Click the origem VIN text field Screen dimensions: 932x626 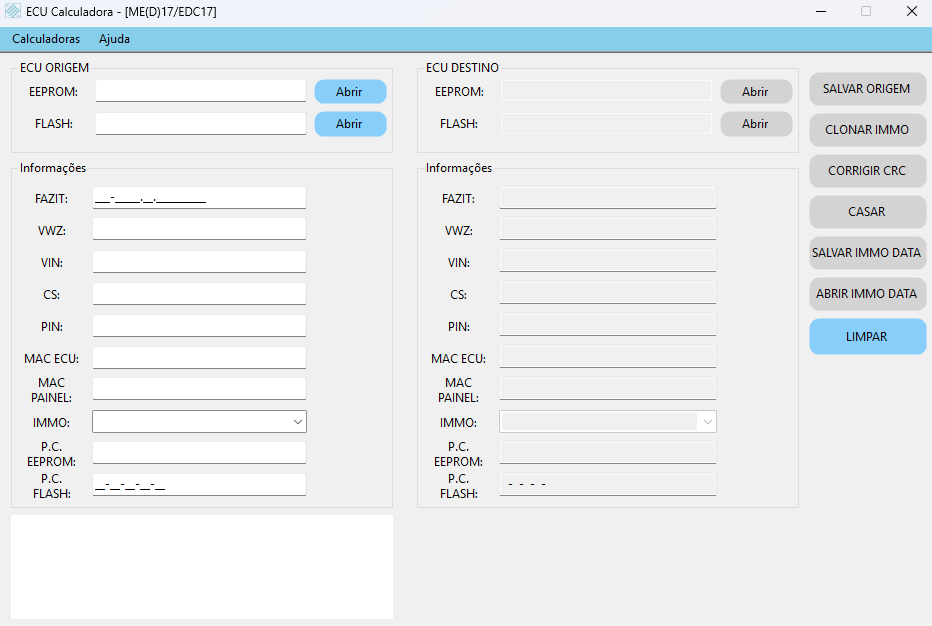[x=199, y=262]
